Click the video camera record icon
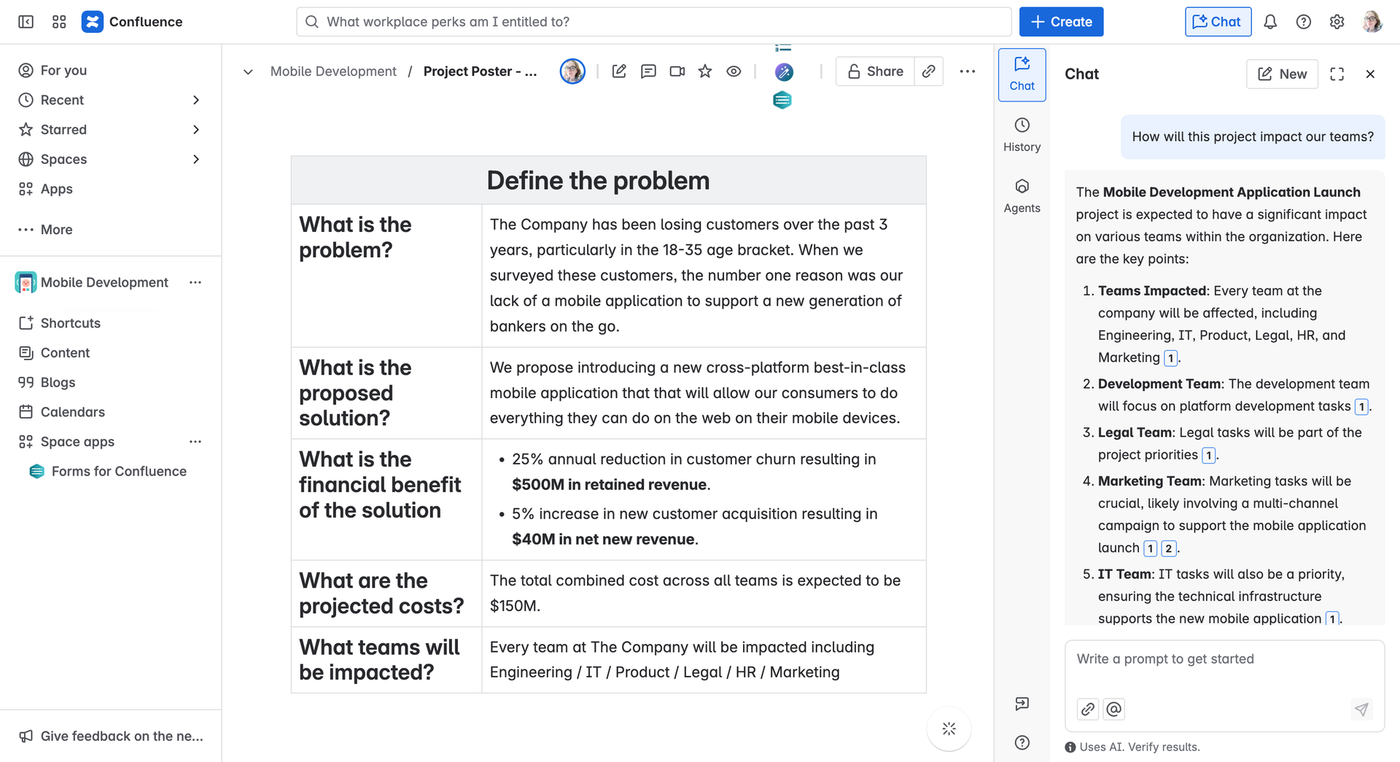 (x=677, y=72)
